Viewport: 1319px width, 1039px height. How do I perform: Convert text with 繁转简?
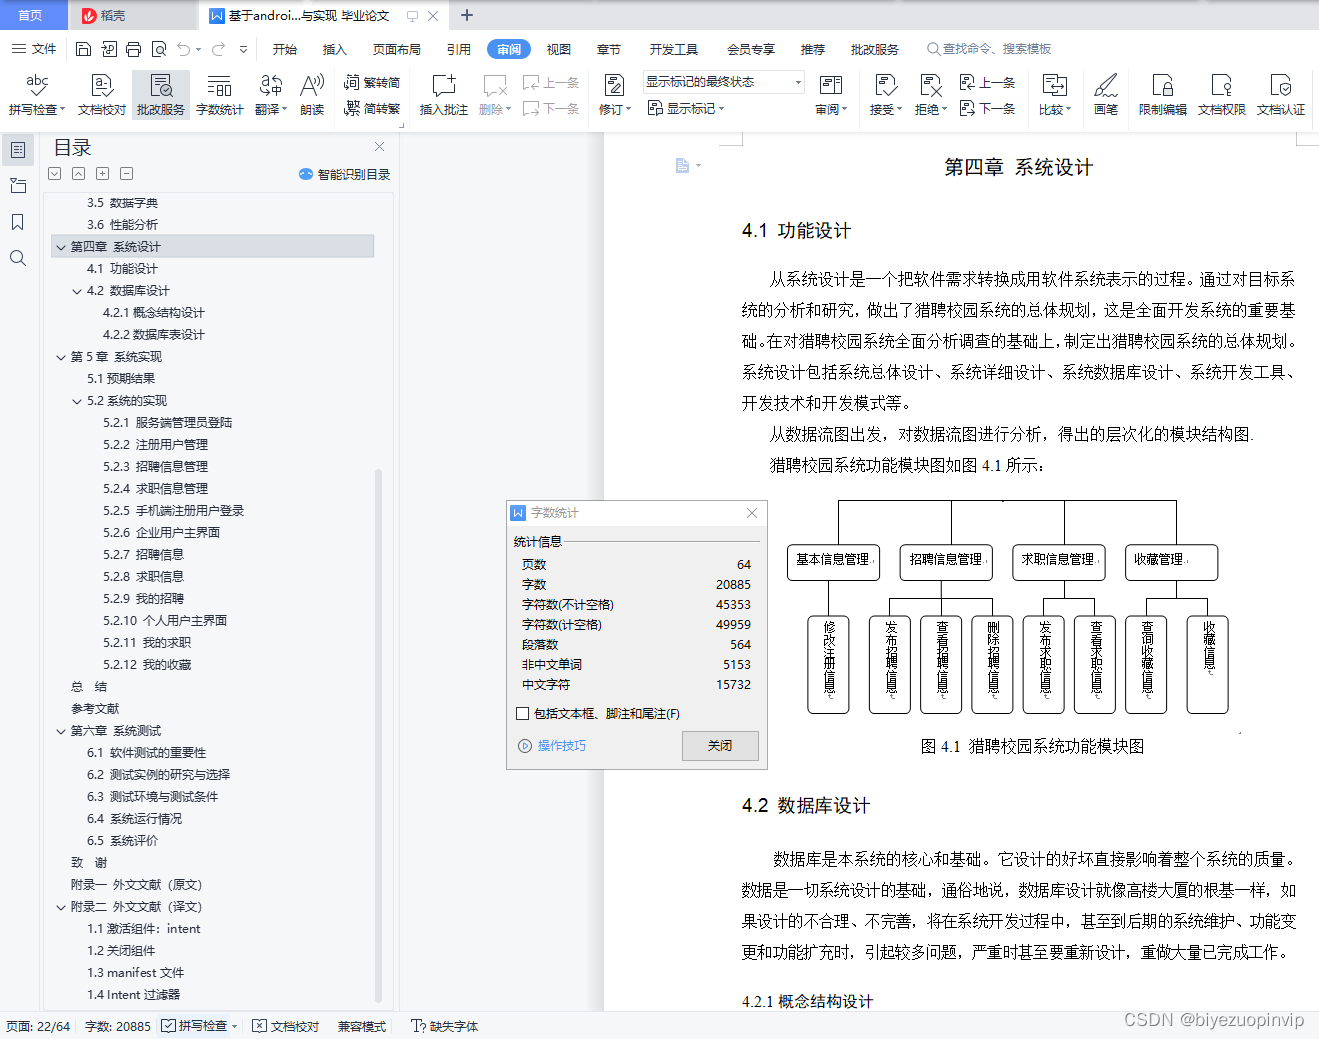coord(372,83)
